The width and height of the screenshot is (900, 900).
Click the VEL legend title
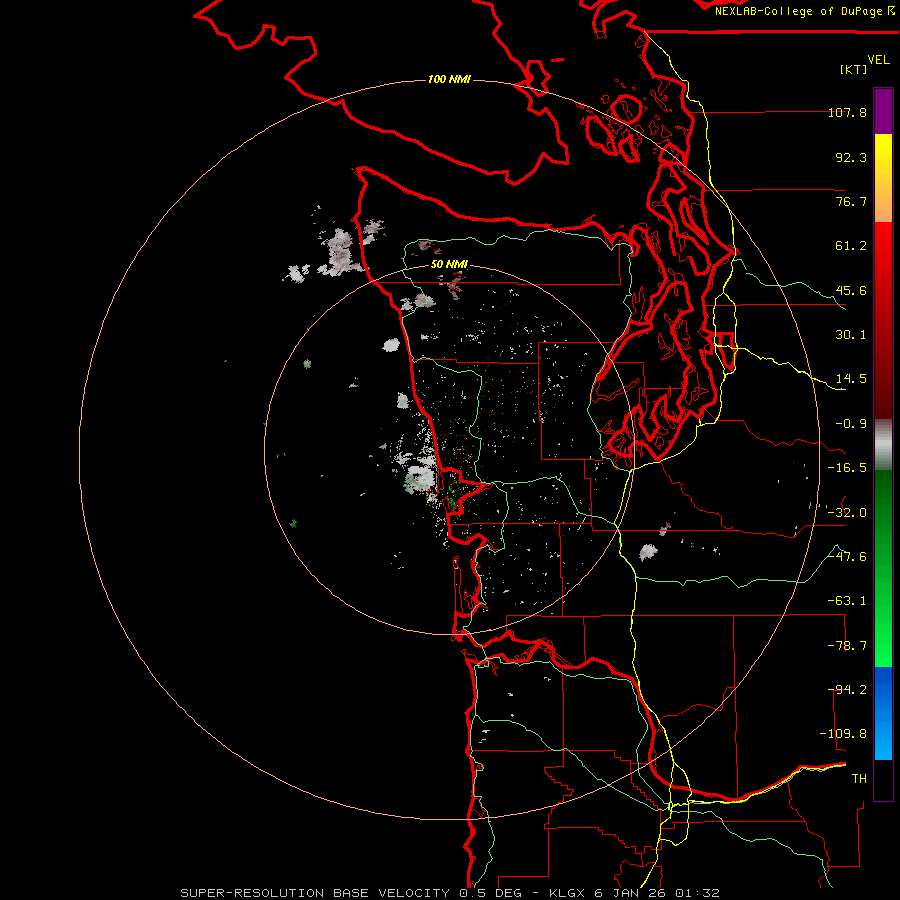(878, 60)
